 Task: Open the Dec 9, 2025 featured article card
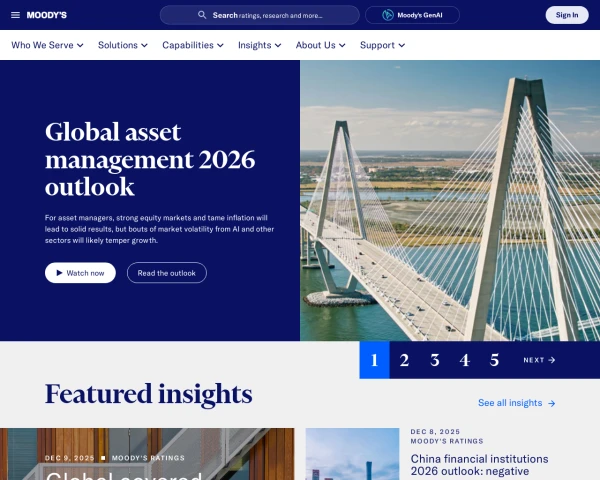coord(147,454)
